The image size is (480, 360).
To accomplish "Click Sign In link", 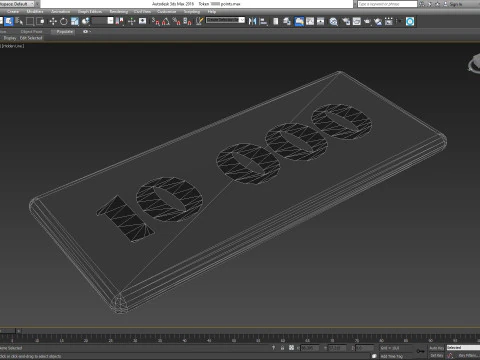I will point(456,4).
